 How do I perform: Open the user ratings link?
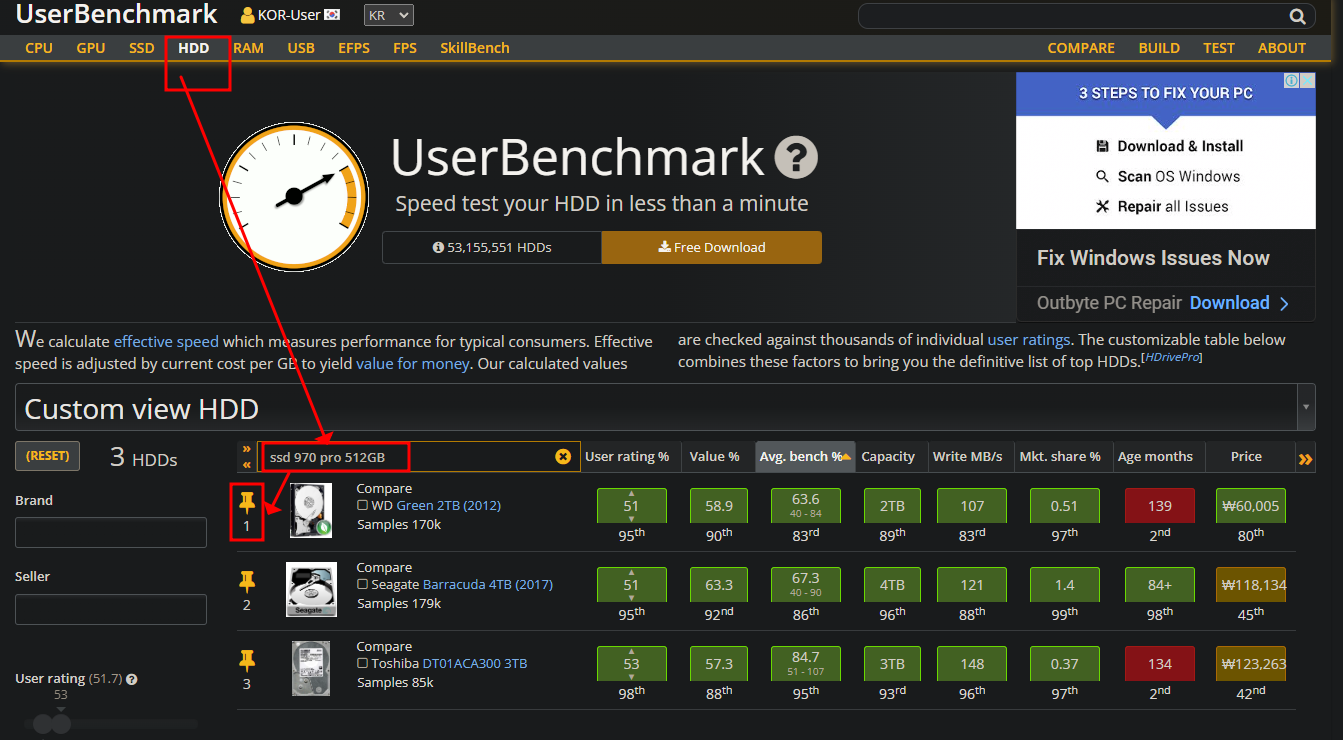click(1028, 339)
